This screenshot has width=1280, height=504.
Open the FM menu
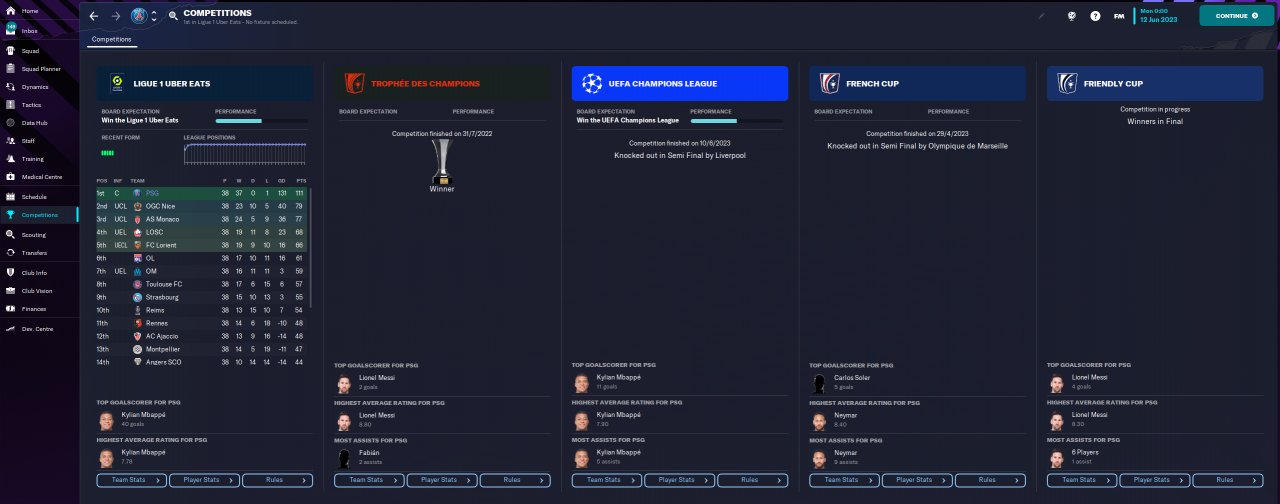coord(1119,16)
